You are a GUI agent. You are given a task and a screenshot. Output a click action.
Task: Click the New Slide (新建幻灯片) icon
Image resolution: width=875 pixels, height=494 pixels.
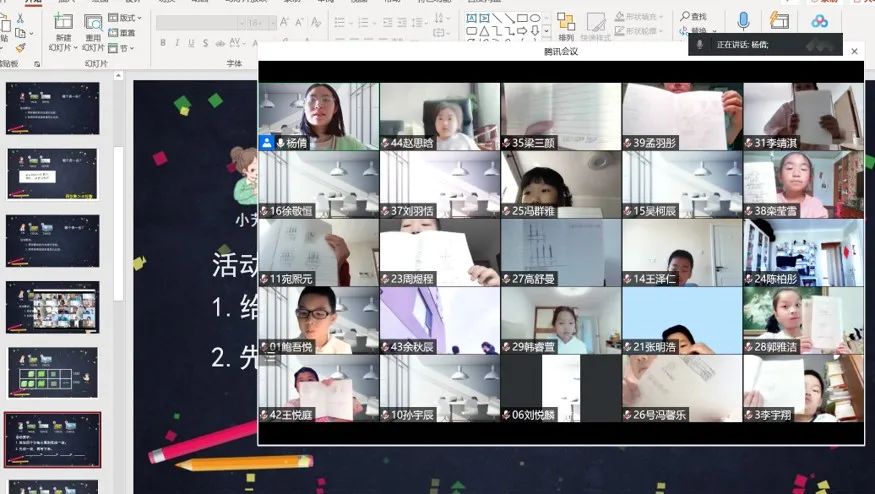[63, 22]
